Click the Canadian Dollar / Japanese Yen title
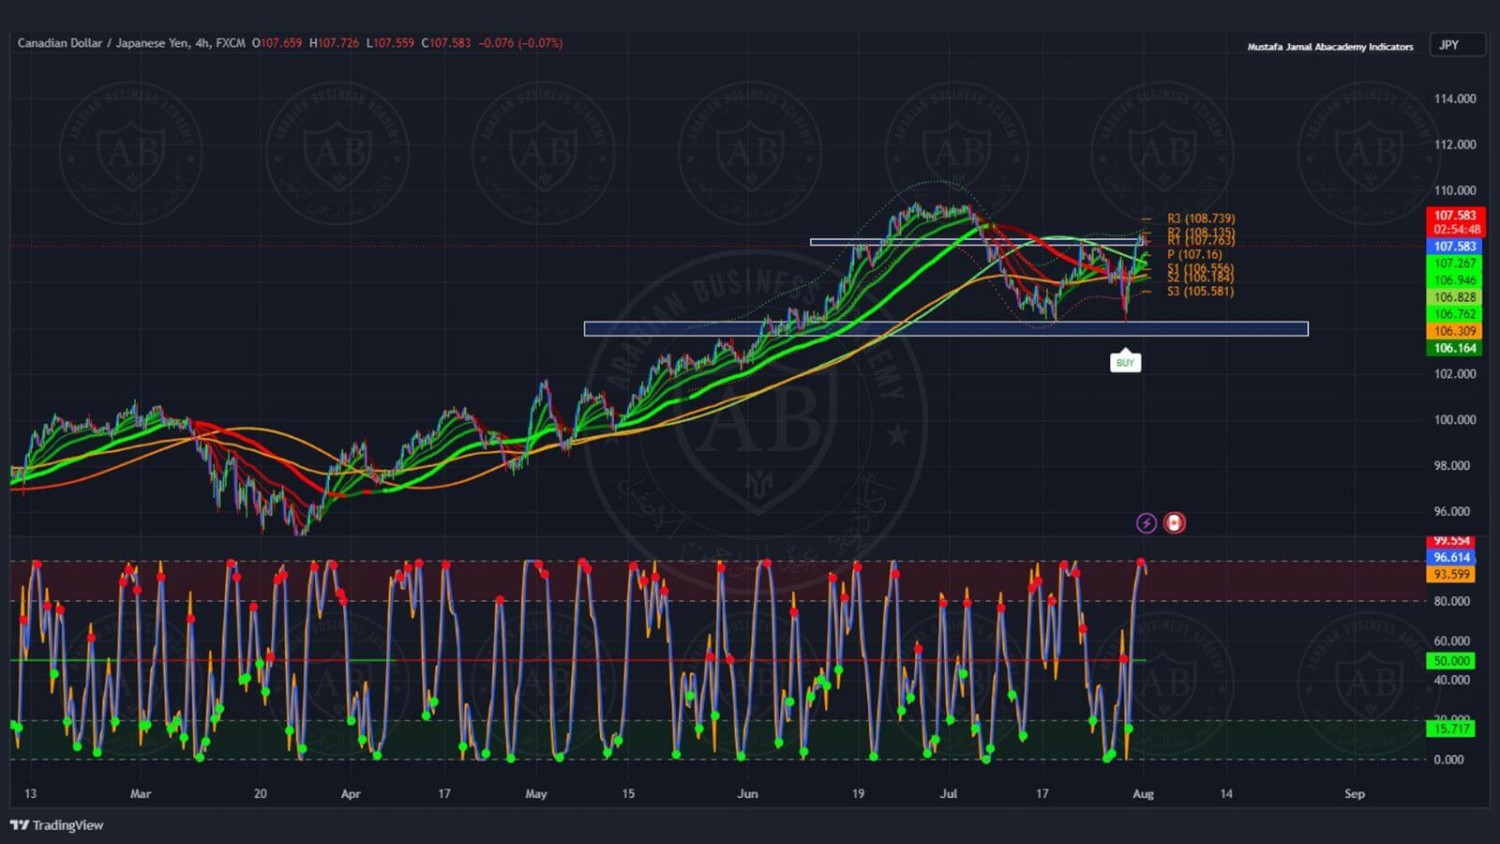The image size is (1500, 844). (x=104, y=43)
